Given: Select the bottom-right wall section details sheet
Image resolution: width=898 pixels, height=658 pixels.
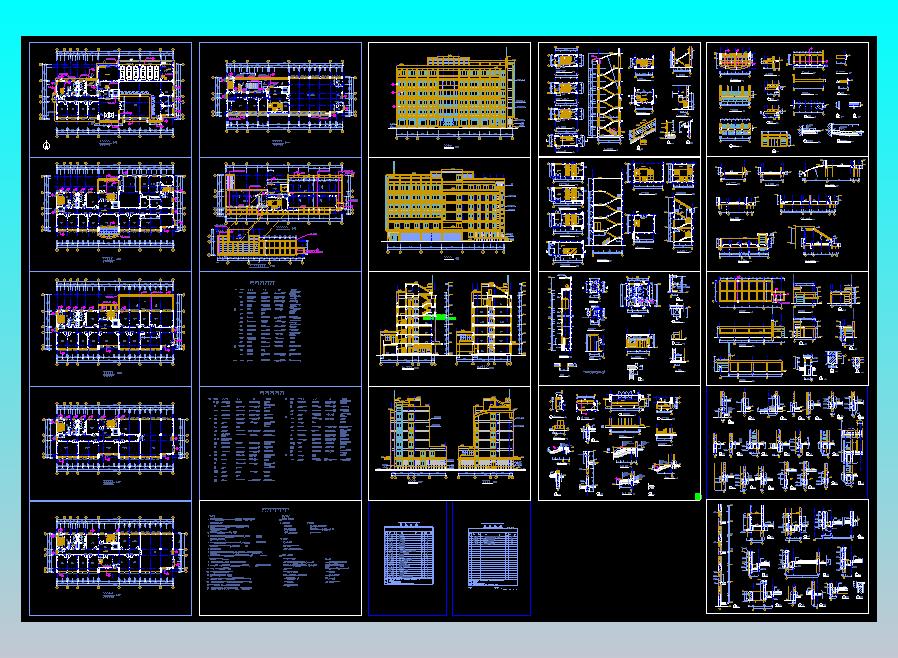Looking at the screenshot, I should [x=787, y=557].
